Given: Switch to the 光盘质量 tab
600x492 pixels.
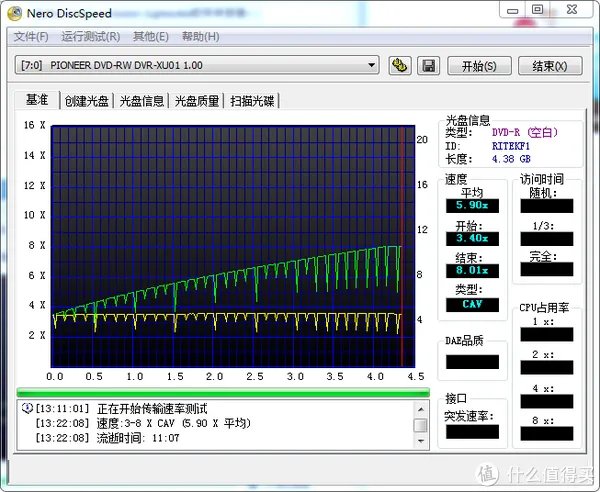Looking at the screenshot, I should point(197,100).
